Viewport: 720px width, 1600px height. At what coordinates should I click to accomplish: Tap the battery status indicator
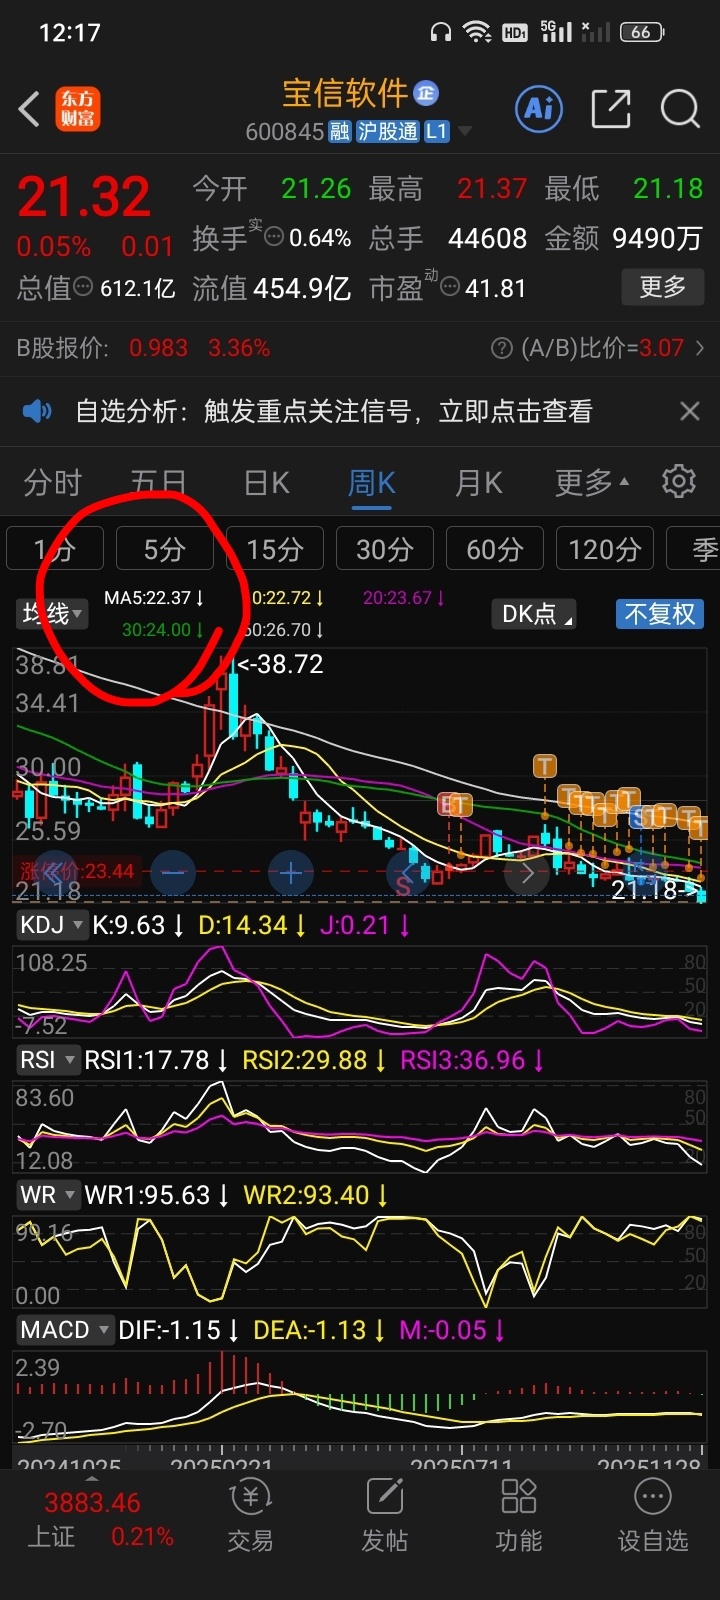(x=642, y=32)
